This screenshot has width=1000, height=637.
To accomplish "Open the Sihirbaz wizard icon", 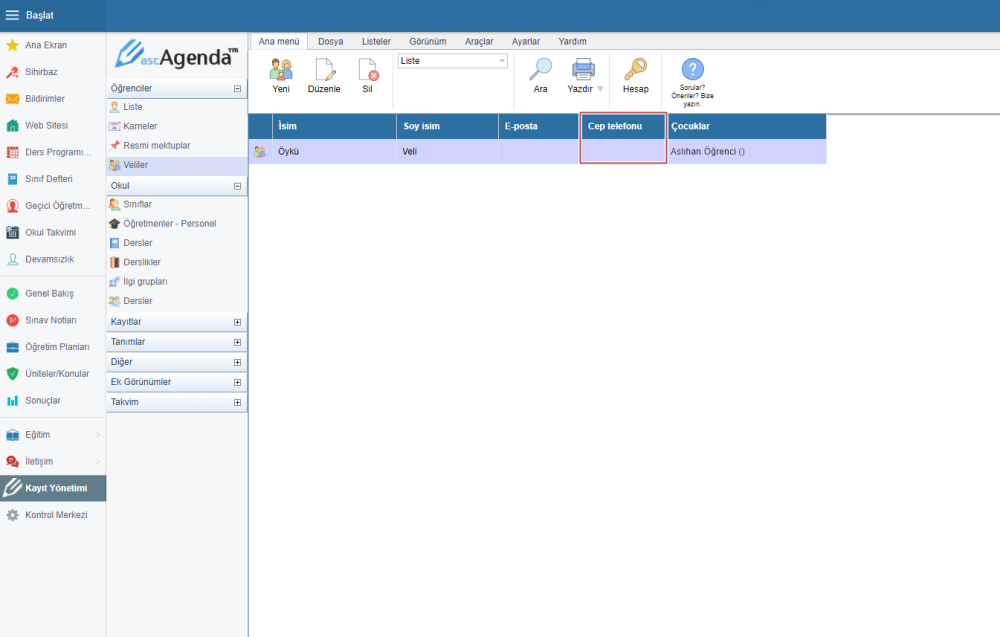I will (x=12, y=72).
